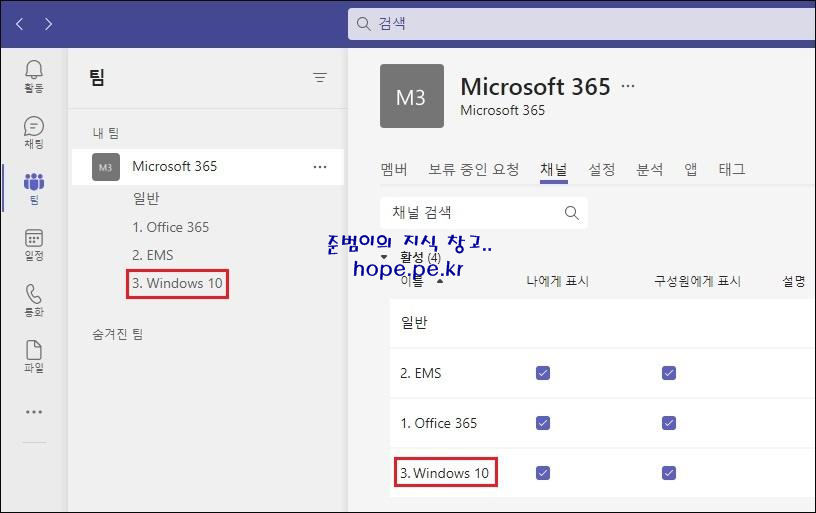
Task: Click the 나에게 표시 column header
Action: pos(557,281)
